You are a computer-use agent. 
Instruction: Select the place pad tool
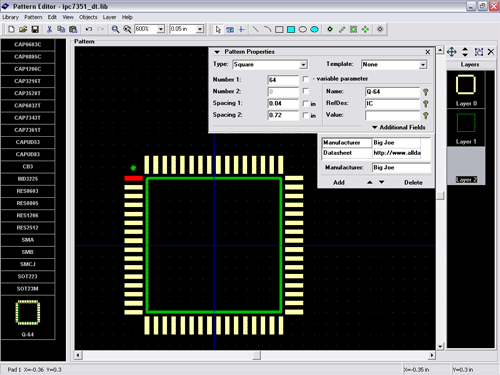point(330,29)
